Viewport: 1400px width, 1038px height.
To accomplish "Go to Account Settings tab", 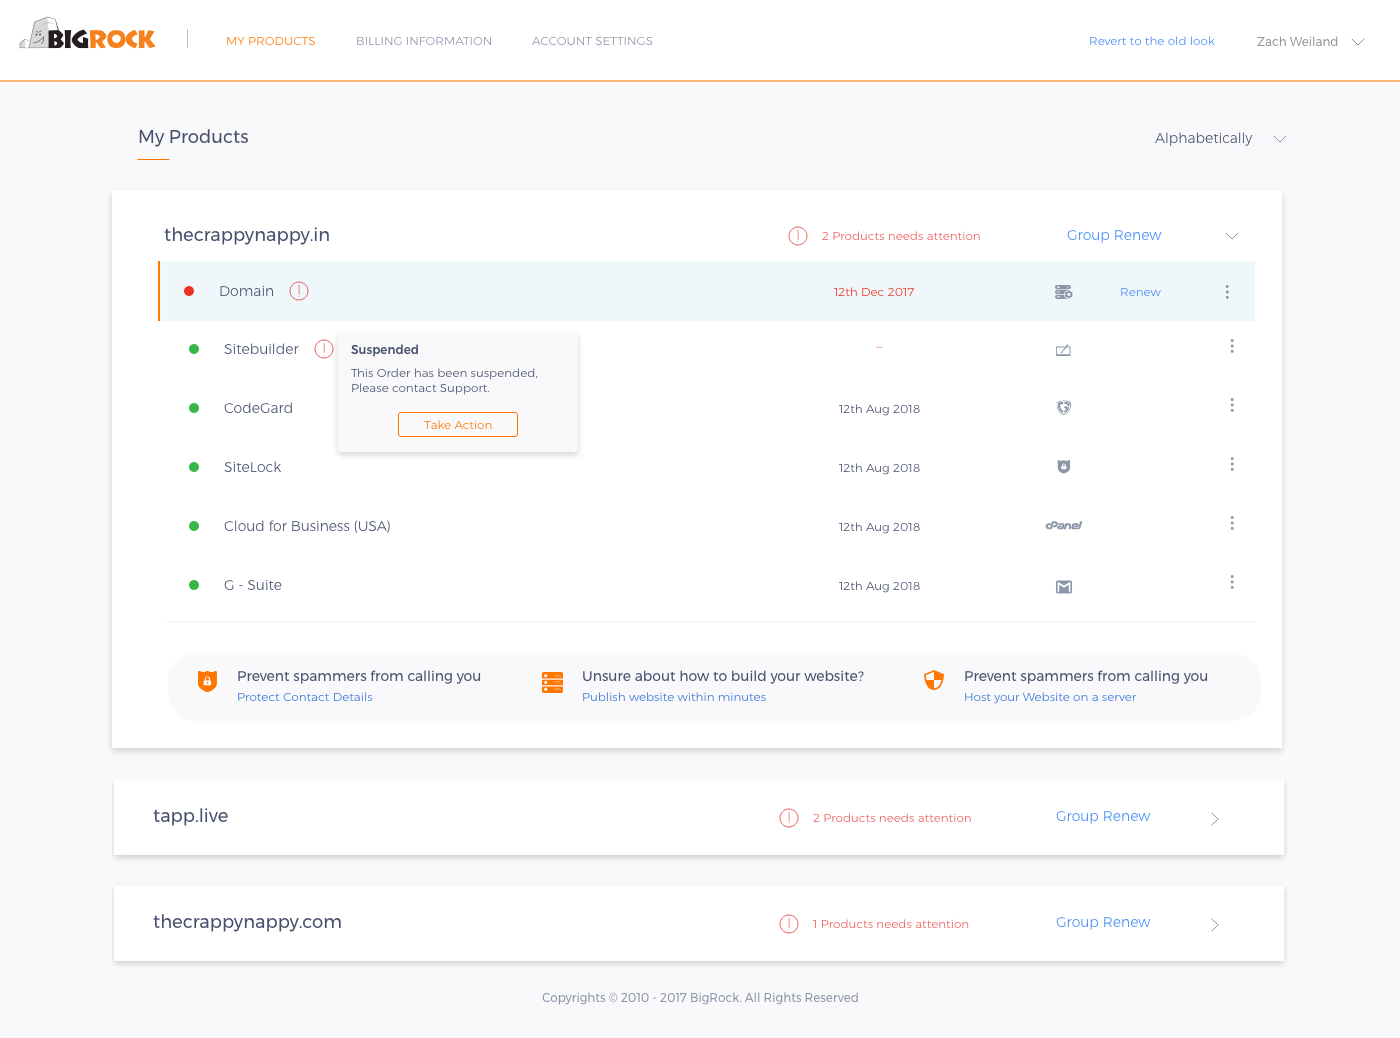I will click(x=592, y=41).
